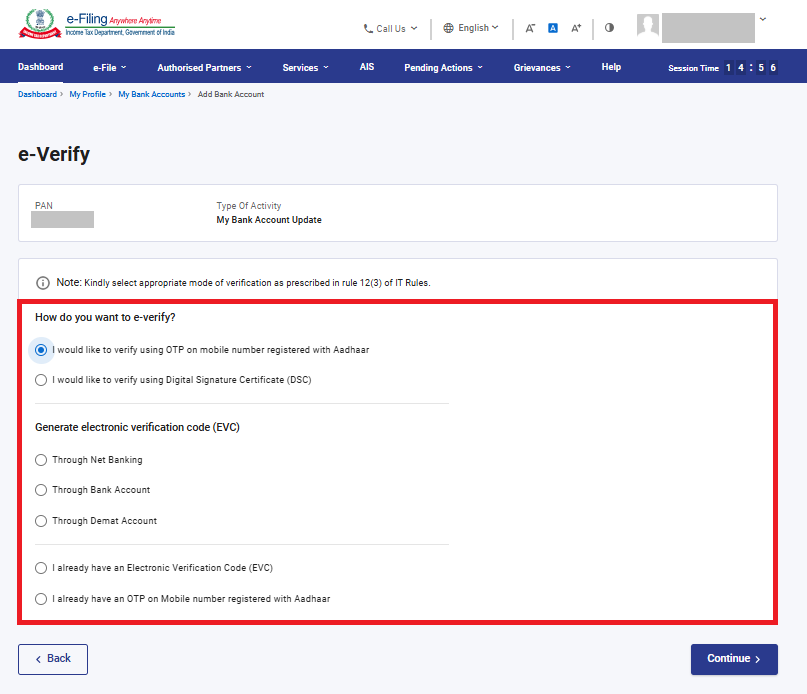Decrease font size with A- icon
This screenshot has width=807, height=694.
530,28
